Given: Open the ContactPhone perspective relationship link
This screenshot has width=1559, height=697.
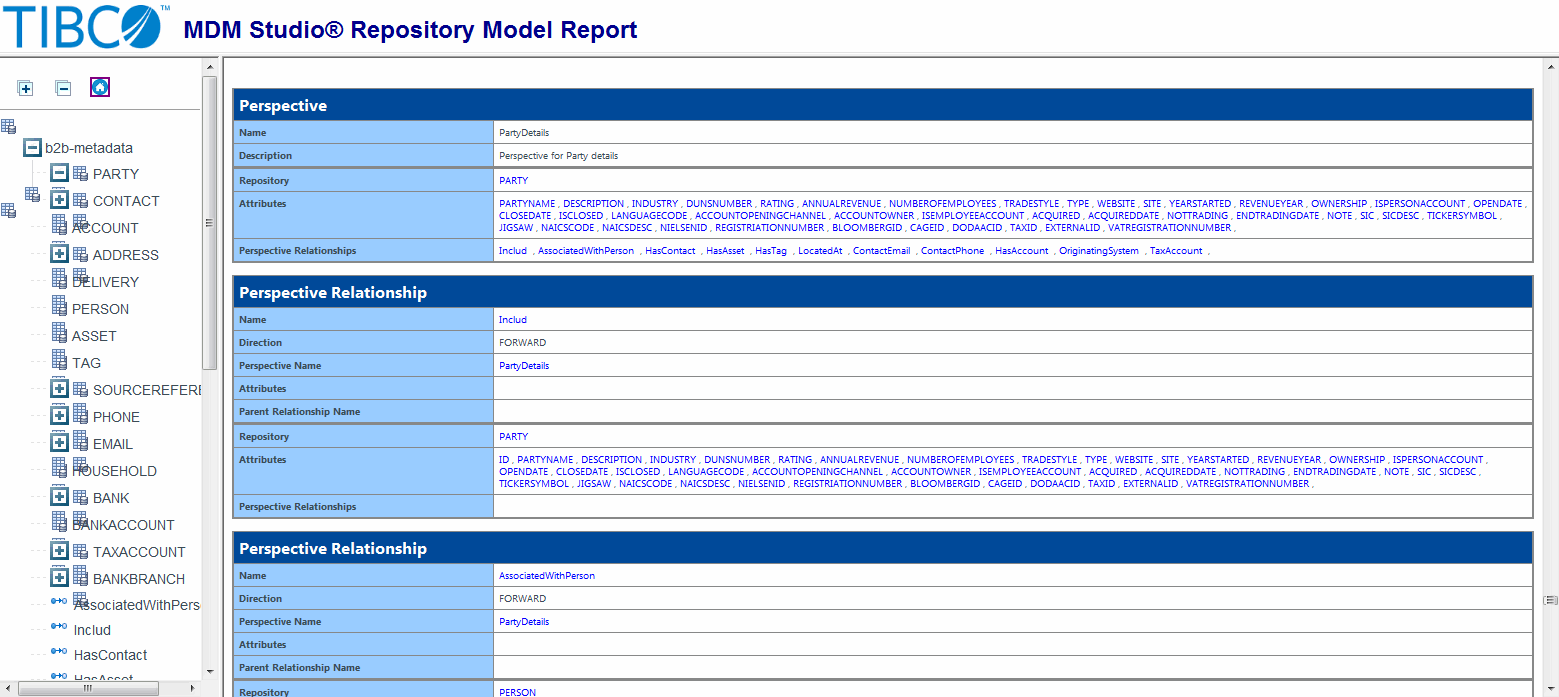Looking at the screenshot, I should click(952, 251).
